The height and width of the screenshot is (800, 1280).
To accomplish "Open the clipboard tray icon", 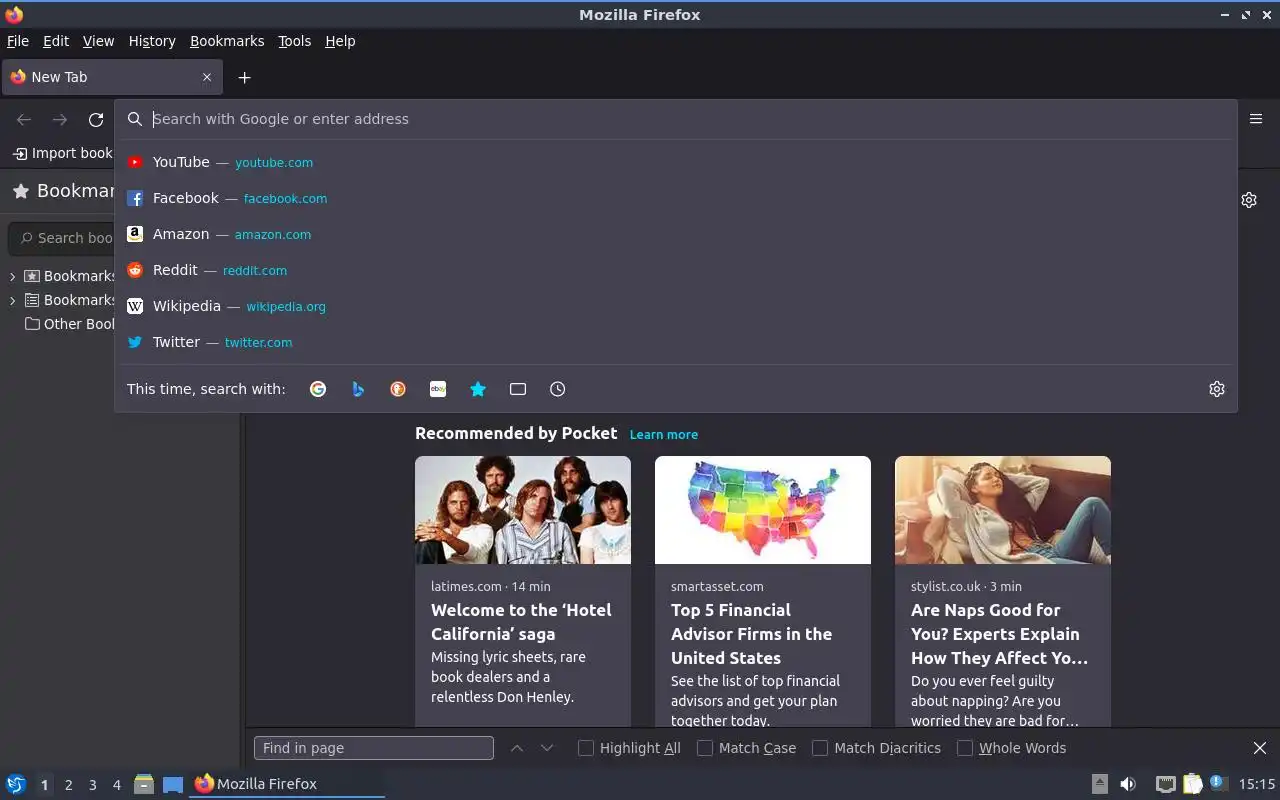I will (x=1192, y=784).
